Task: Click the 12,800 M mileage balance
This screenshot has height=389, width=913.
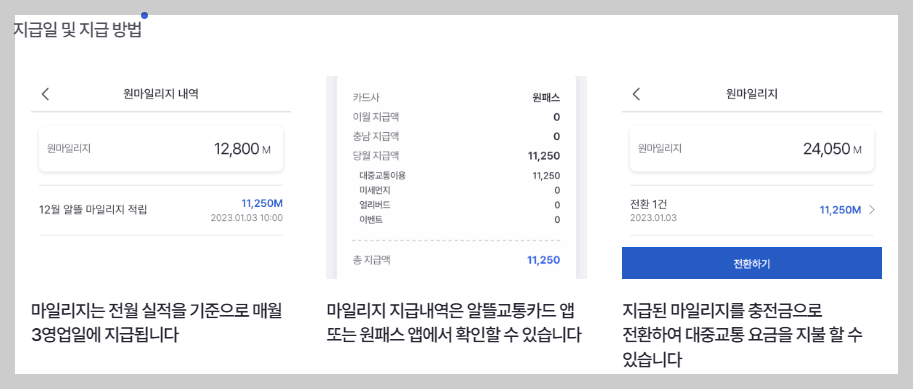Action: point(242,149)
